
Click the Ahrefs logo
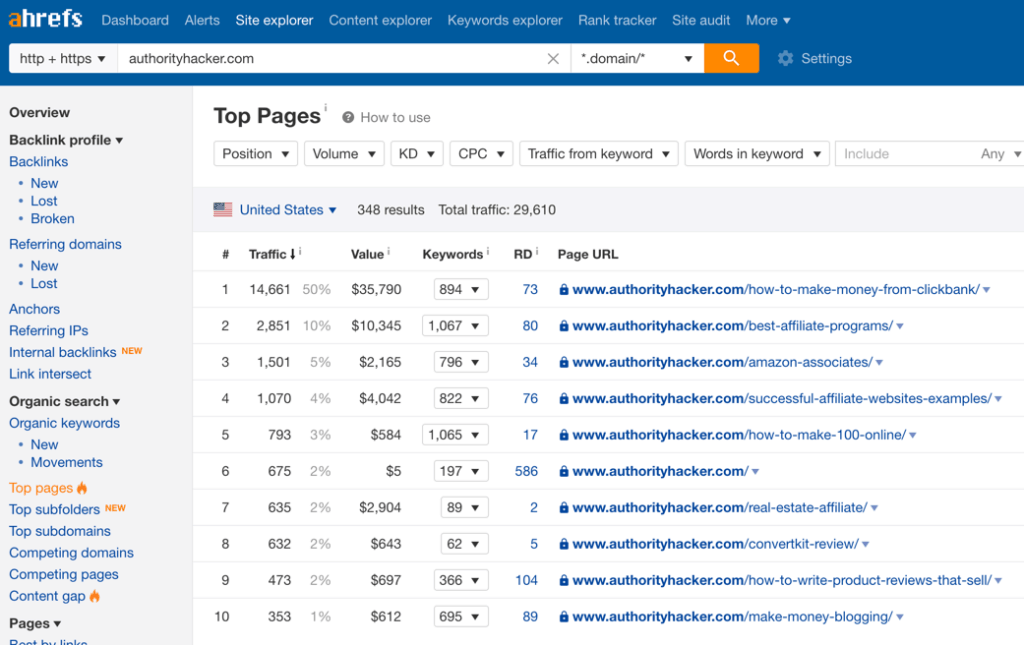[45, 20]
